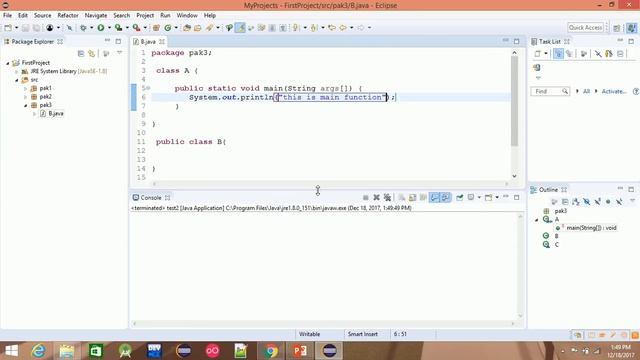Click the Remove Launch X icon in Console

376,198
